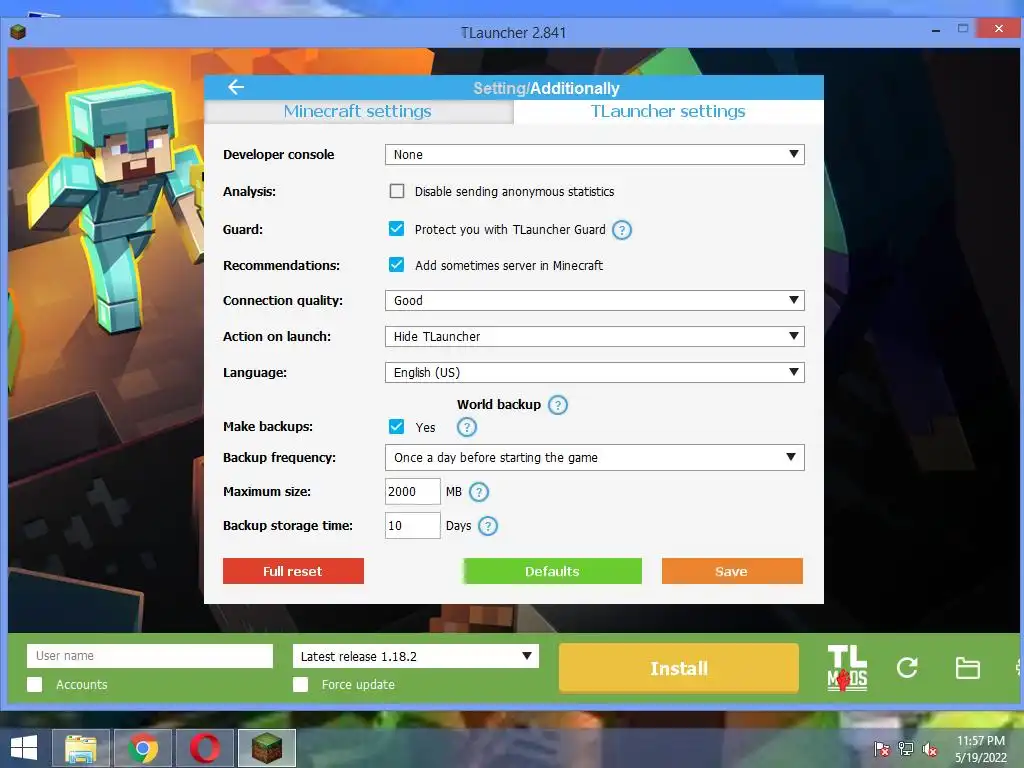Uncheck the Make backups Yes checkbox

(x=396, y=426)
